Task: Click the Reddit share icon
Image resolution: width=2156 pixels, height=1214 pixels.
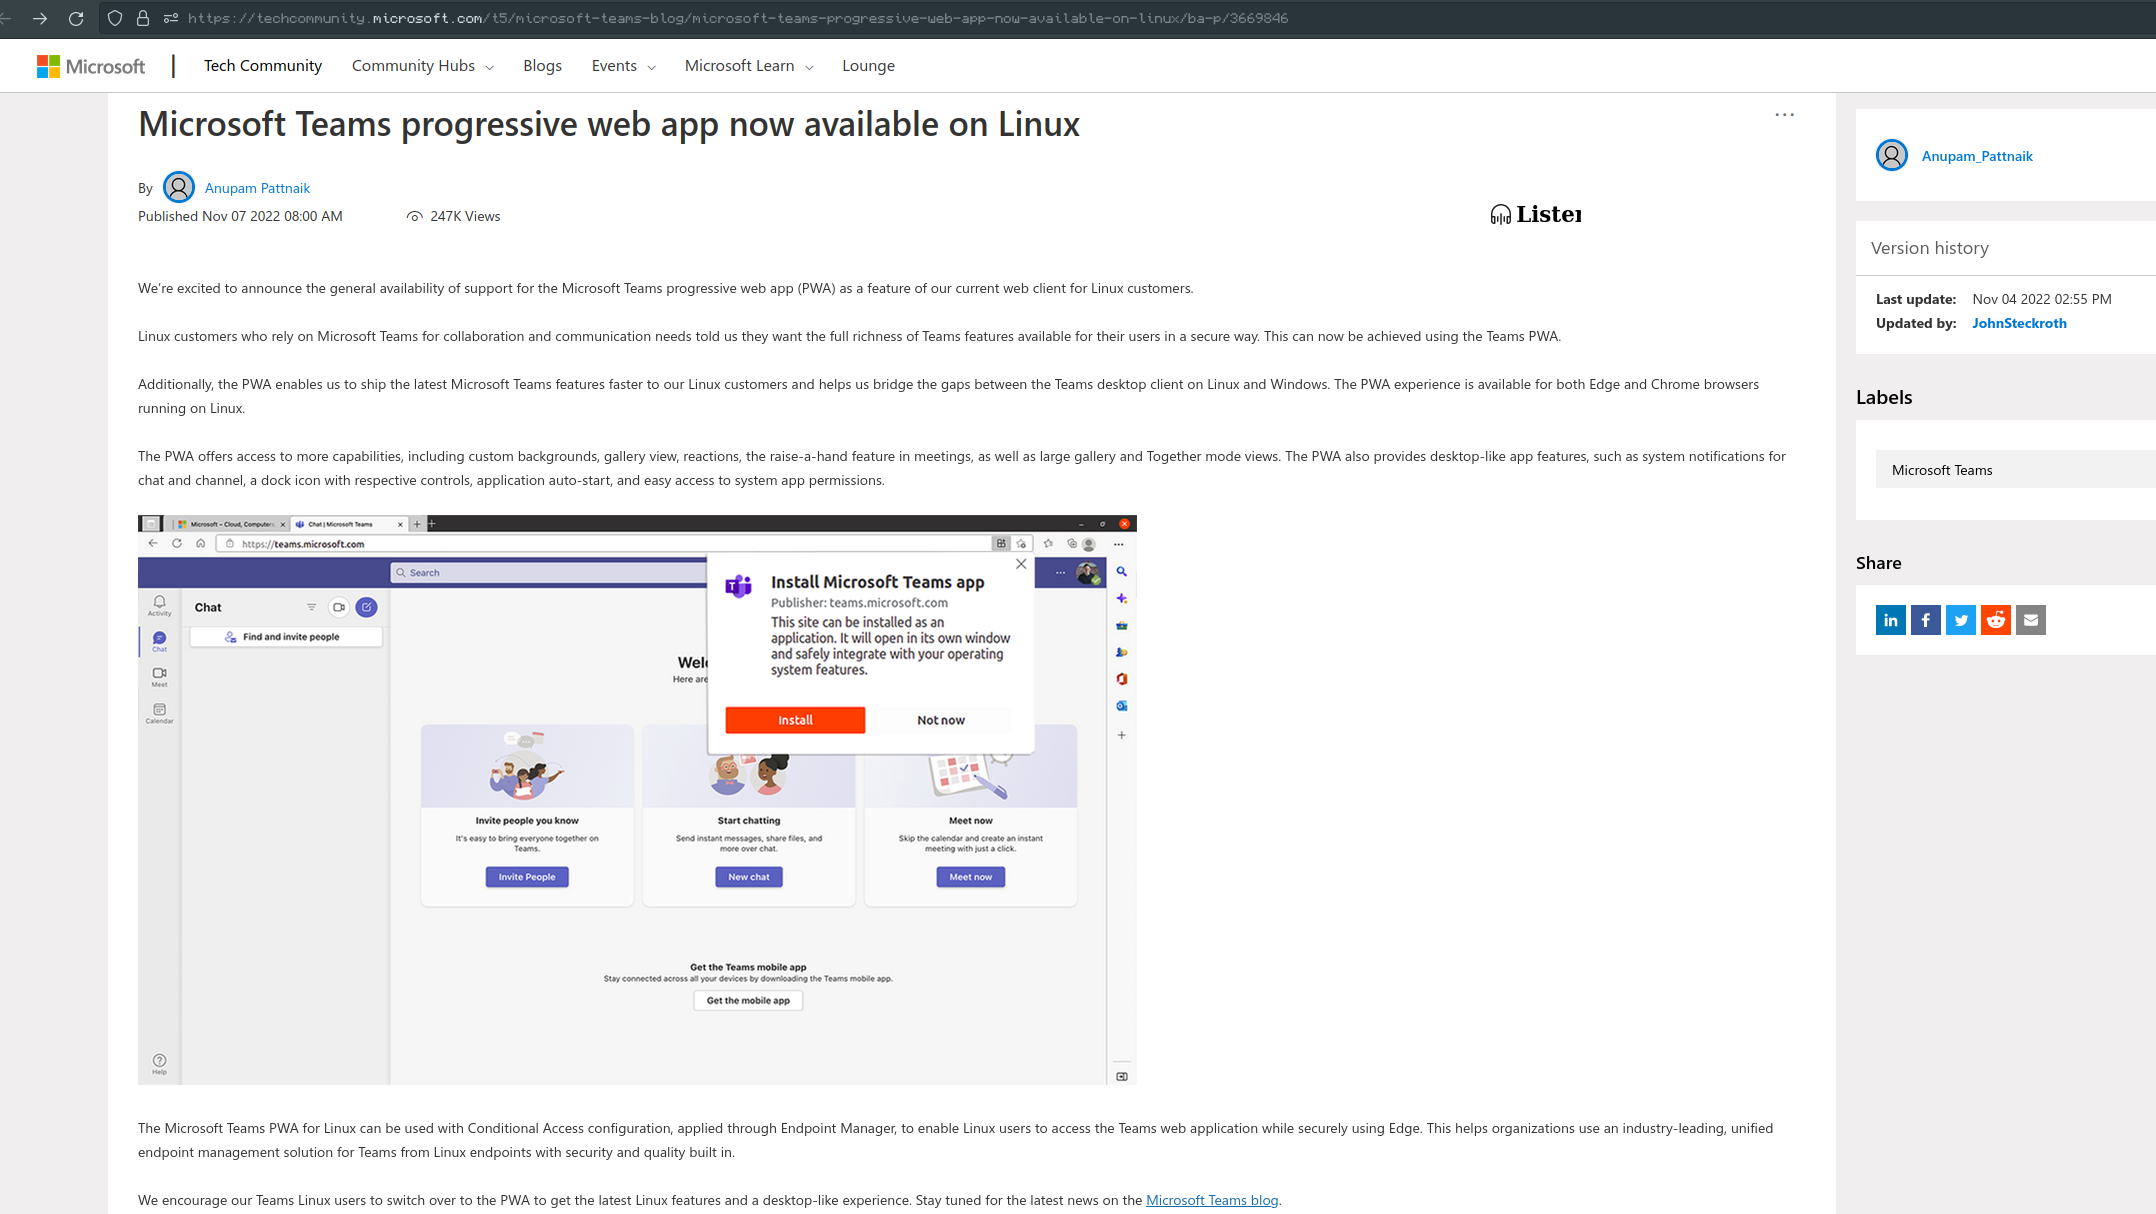Action: [1996, 619]
